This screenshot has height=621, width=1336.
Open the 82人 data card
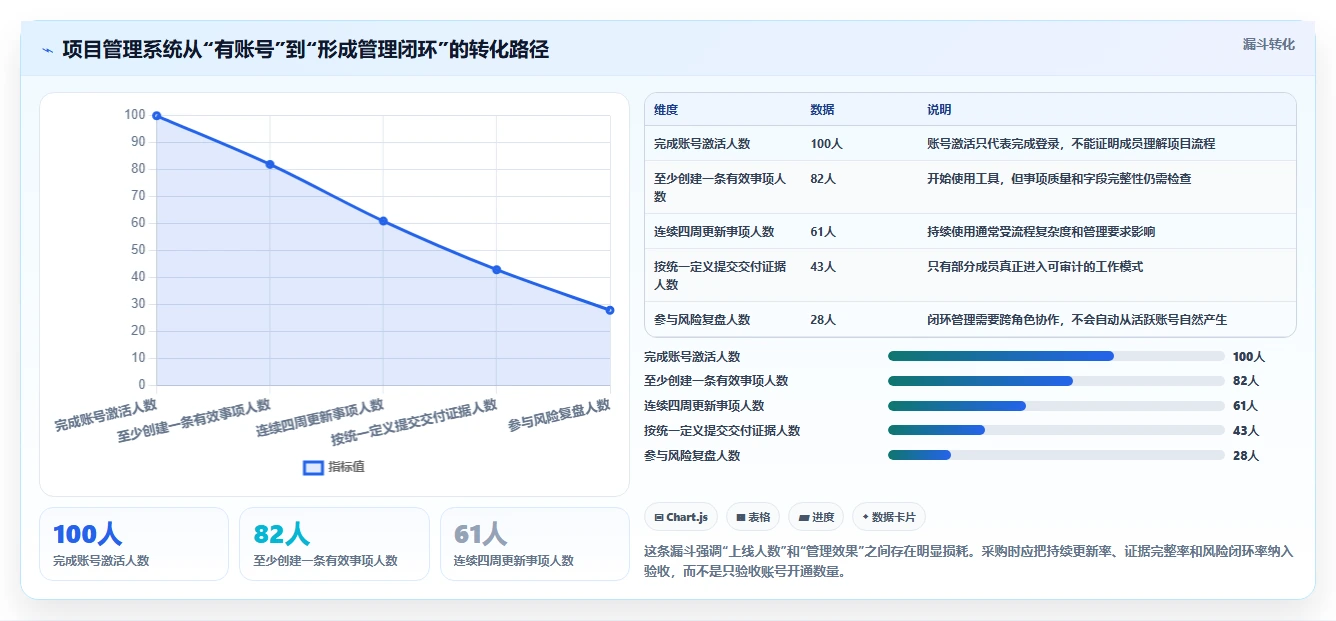pos(334,544)
